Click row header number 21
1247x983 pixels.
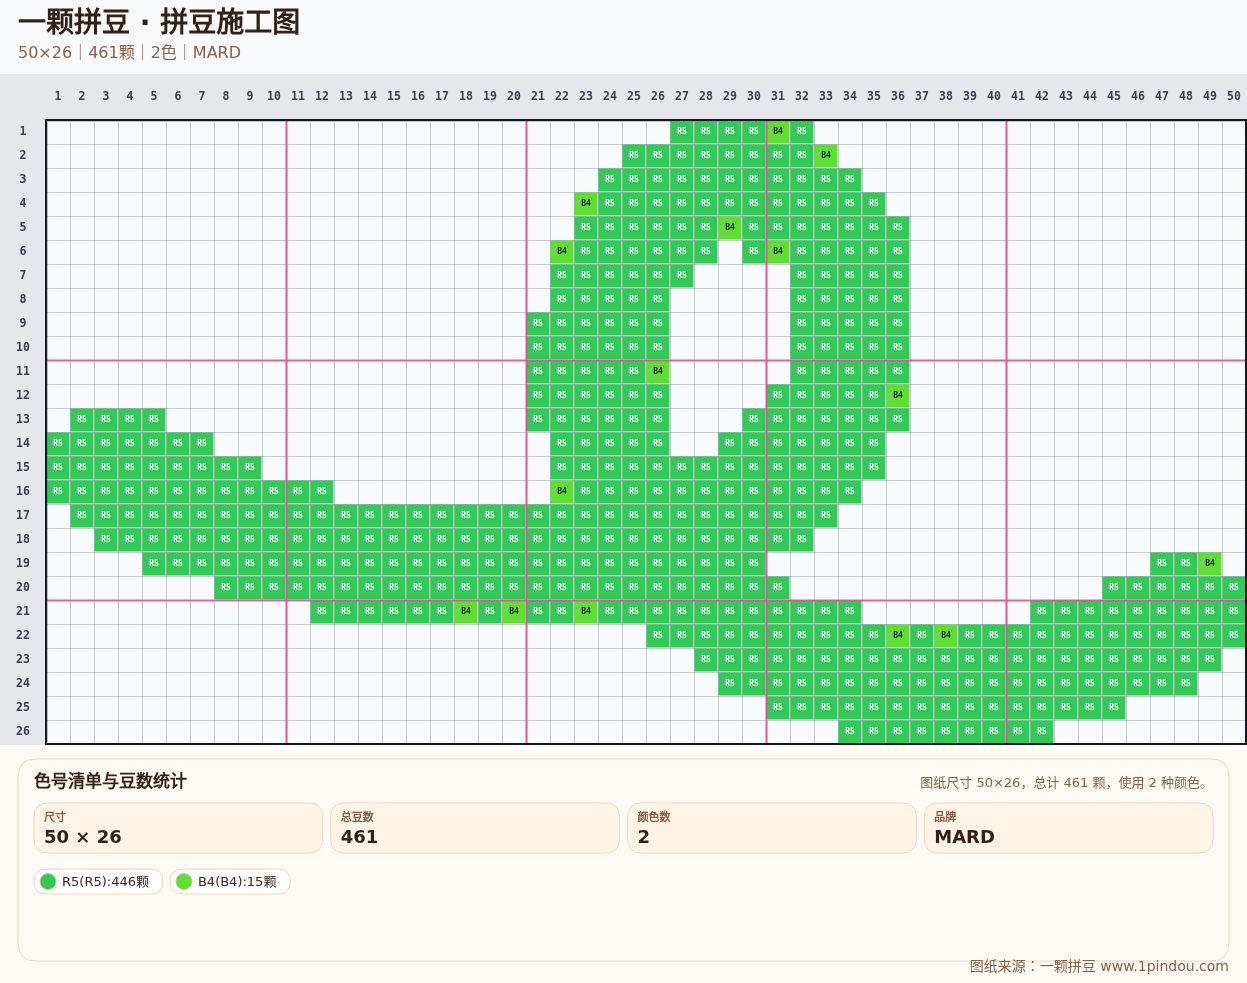23,611
